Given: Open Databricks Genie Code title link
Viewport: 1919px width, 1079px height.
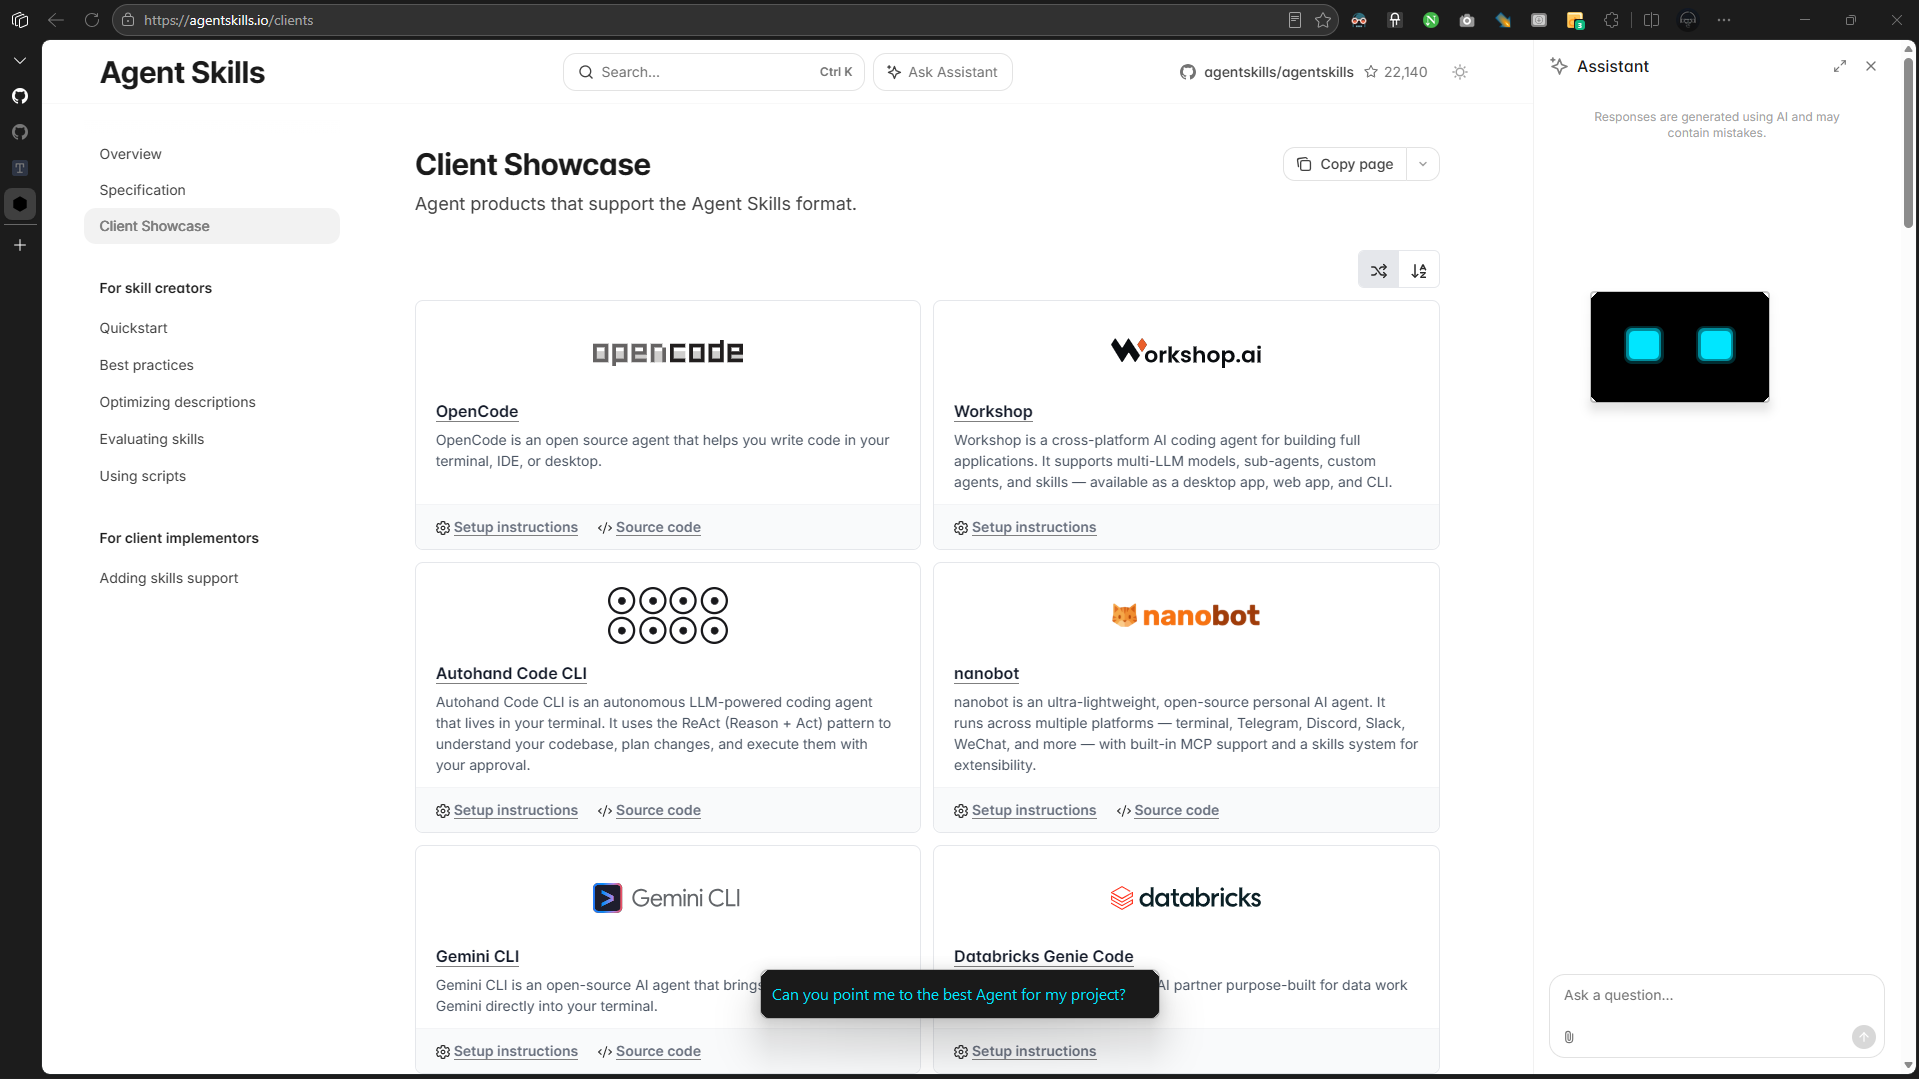Looking at the screenshot, I should click(x=1043, y=956).
